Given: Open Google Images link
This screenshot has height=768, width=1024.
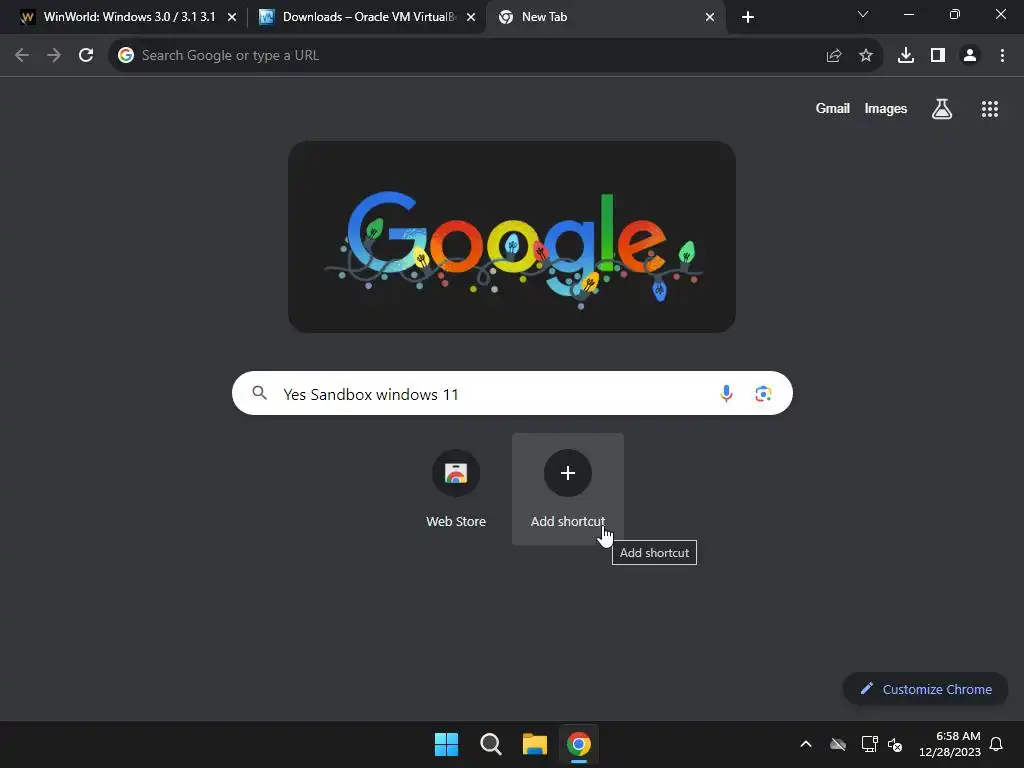Looking at the screenshot, I should click(886, 108).
